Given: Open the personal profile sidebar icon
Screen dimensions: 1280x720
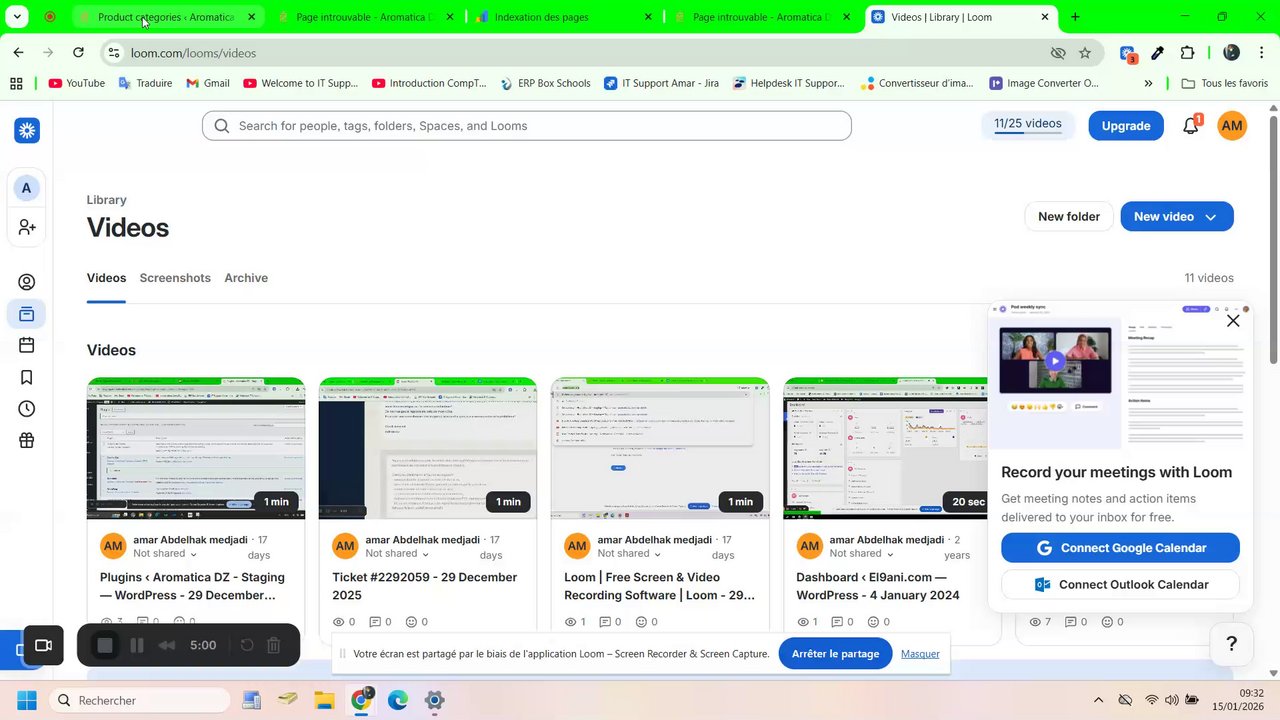Looking at the screenshot, I should [27, 283].
